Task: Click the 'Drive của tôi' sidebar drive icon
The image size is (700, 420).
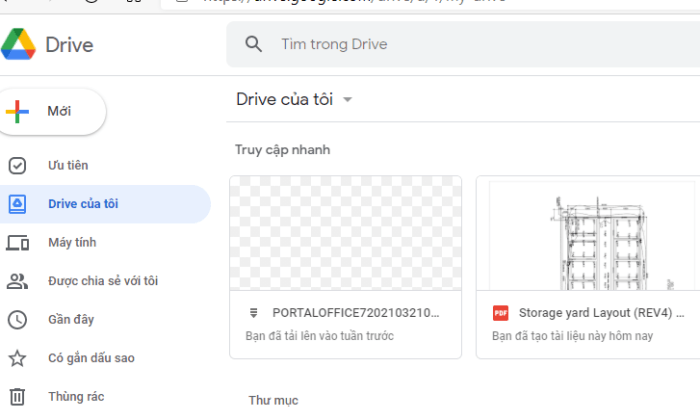Action: coord(17,204)
